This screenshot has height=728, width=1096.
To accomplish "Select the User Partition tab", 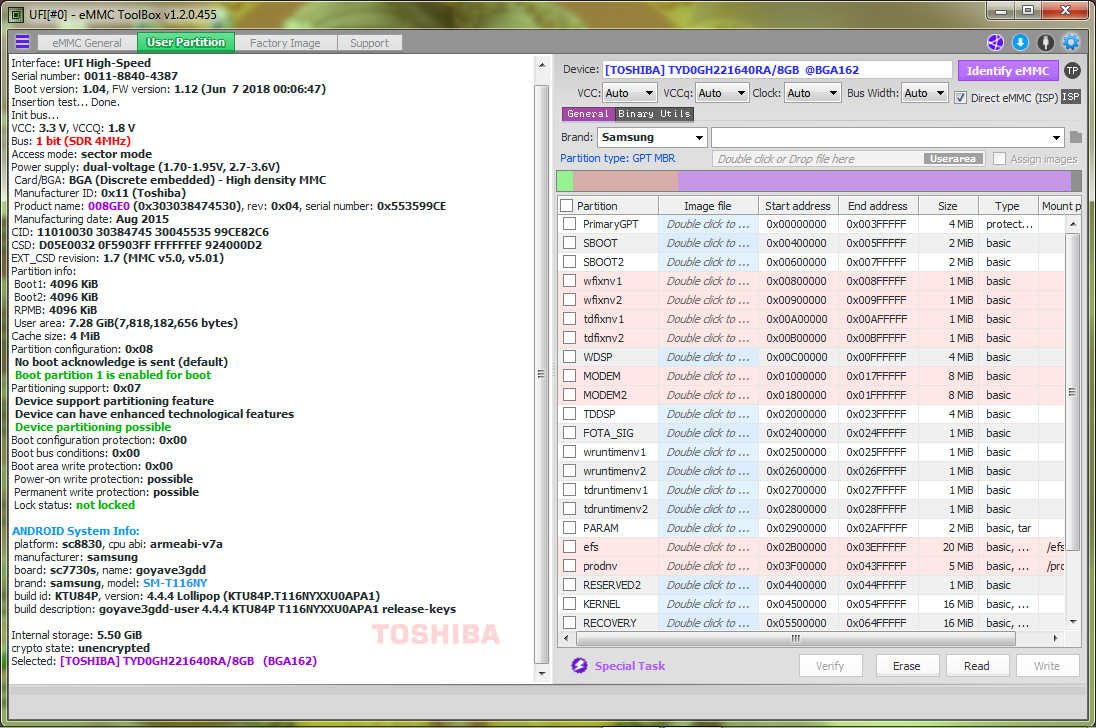I will tap(186, 42).
